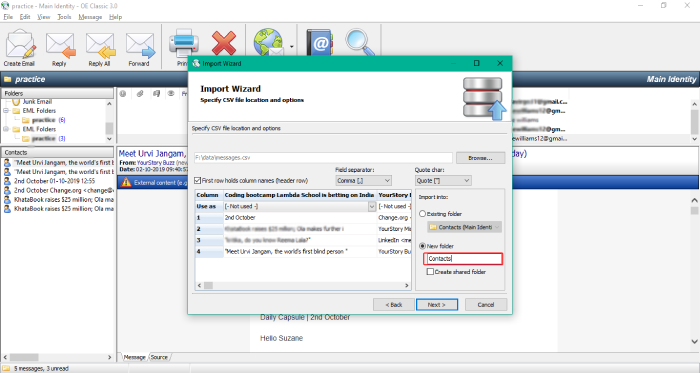This screenshot has width=700, height=373.
Task: Click the Browse button
Action: pos(480,158)
